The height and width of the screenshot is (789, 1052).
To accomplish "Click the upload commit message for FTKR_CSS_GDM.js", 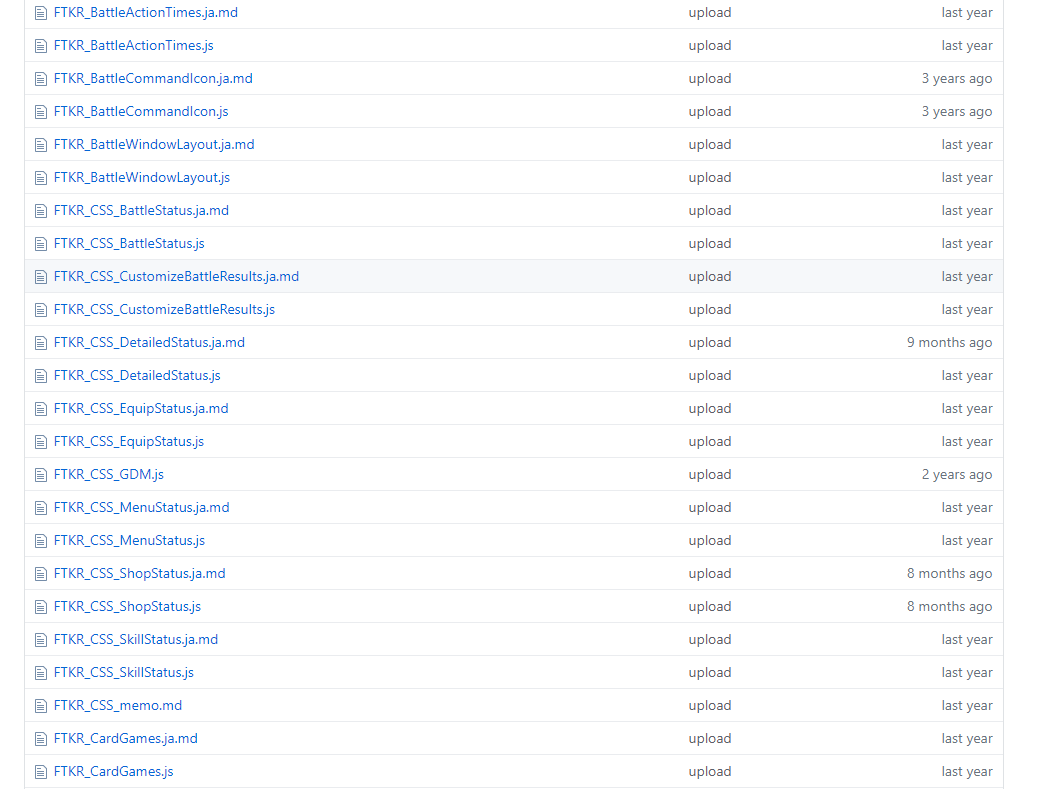I will 710,474.
